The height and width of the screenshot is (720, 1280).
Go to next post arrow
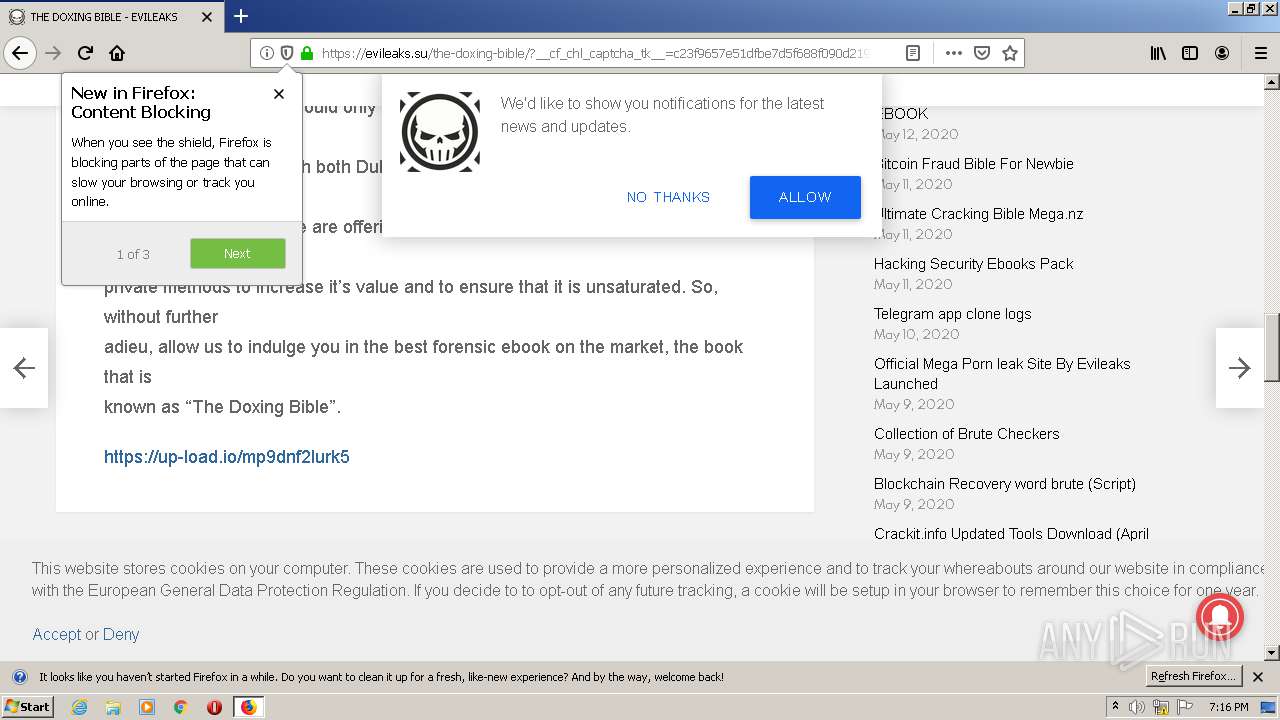[x=1240, y=368]
